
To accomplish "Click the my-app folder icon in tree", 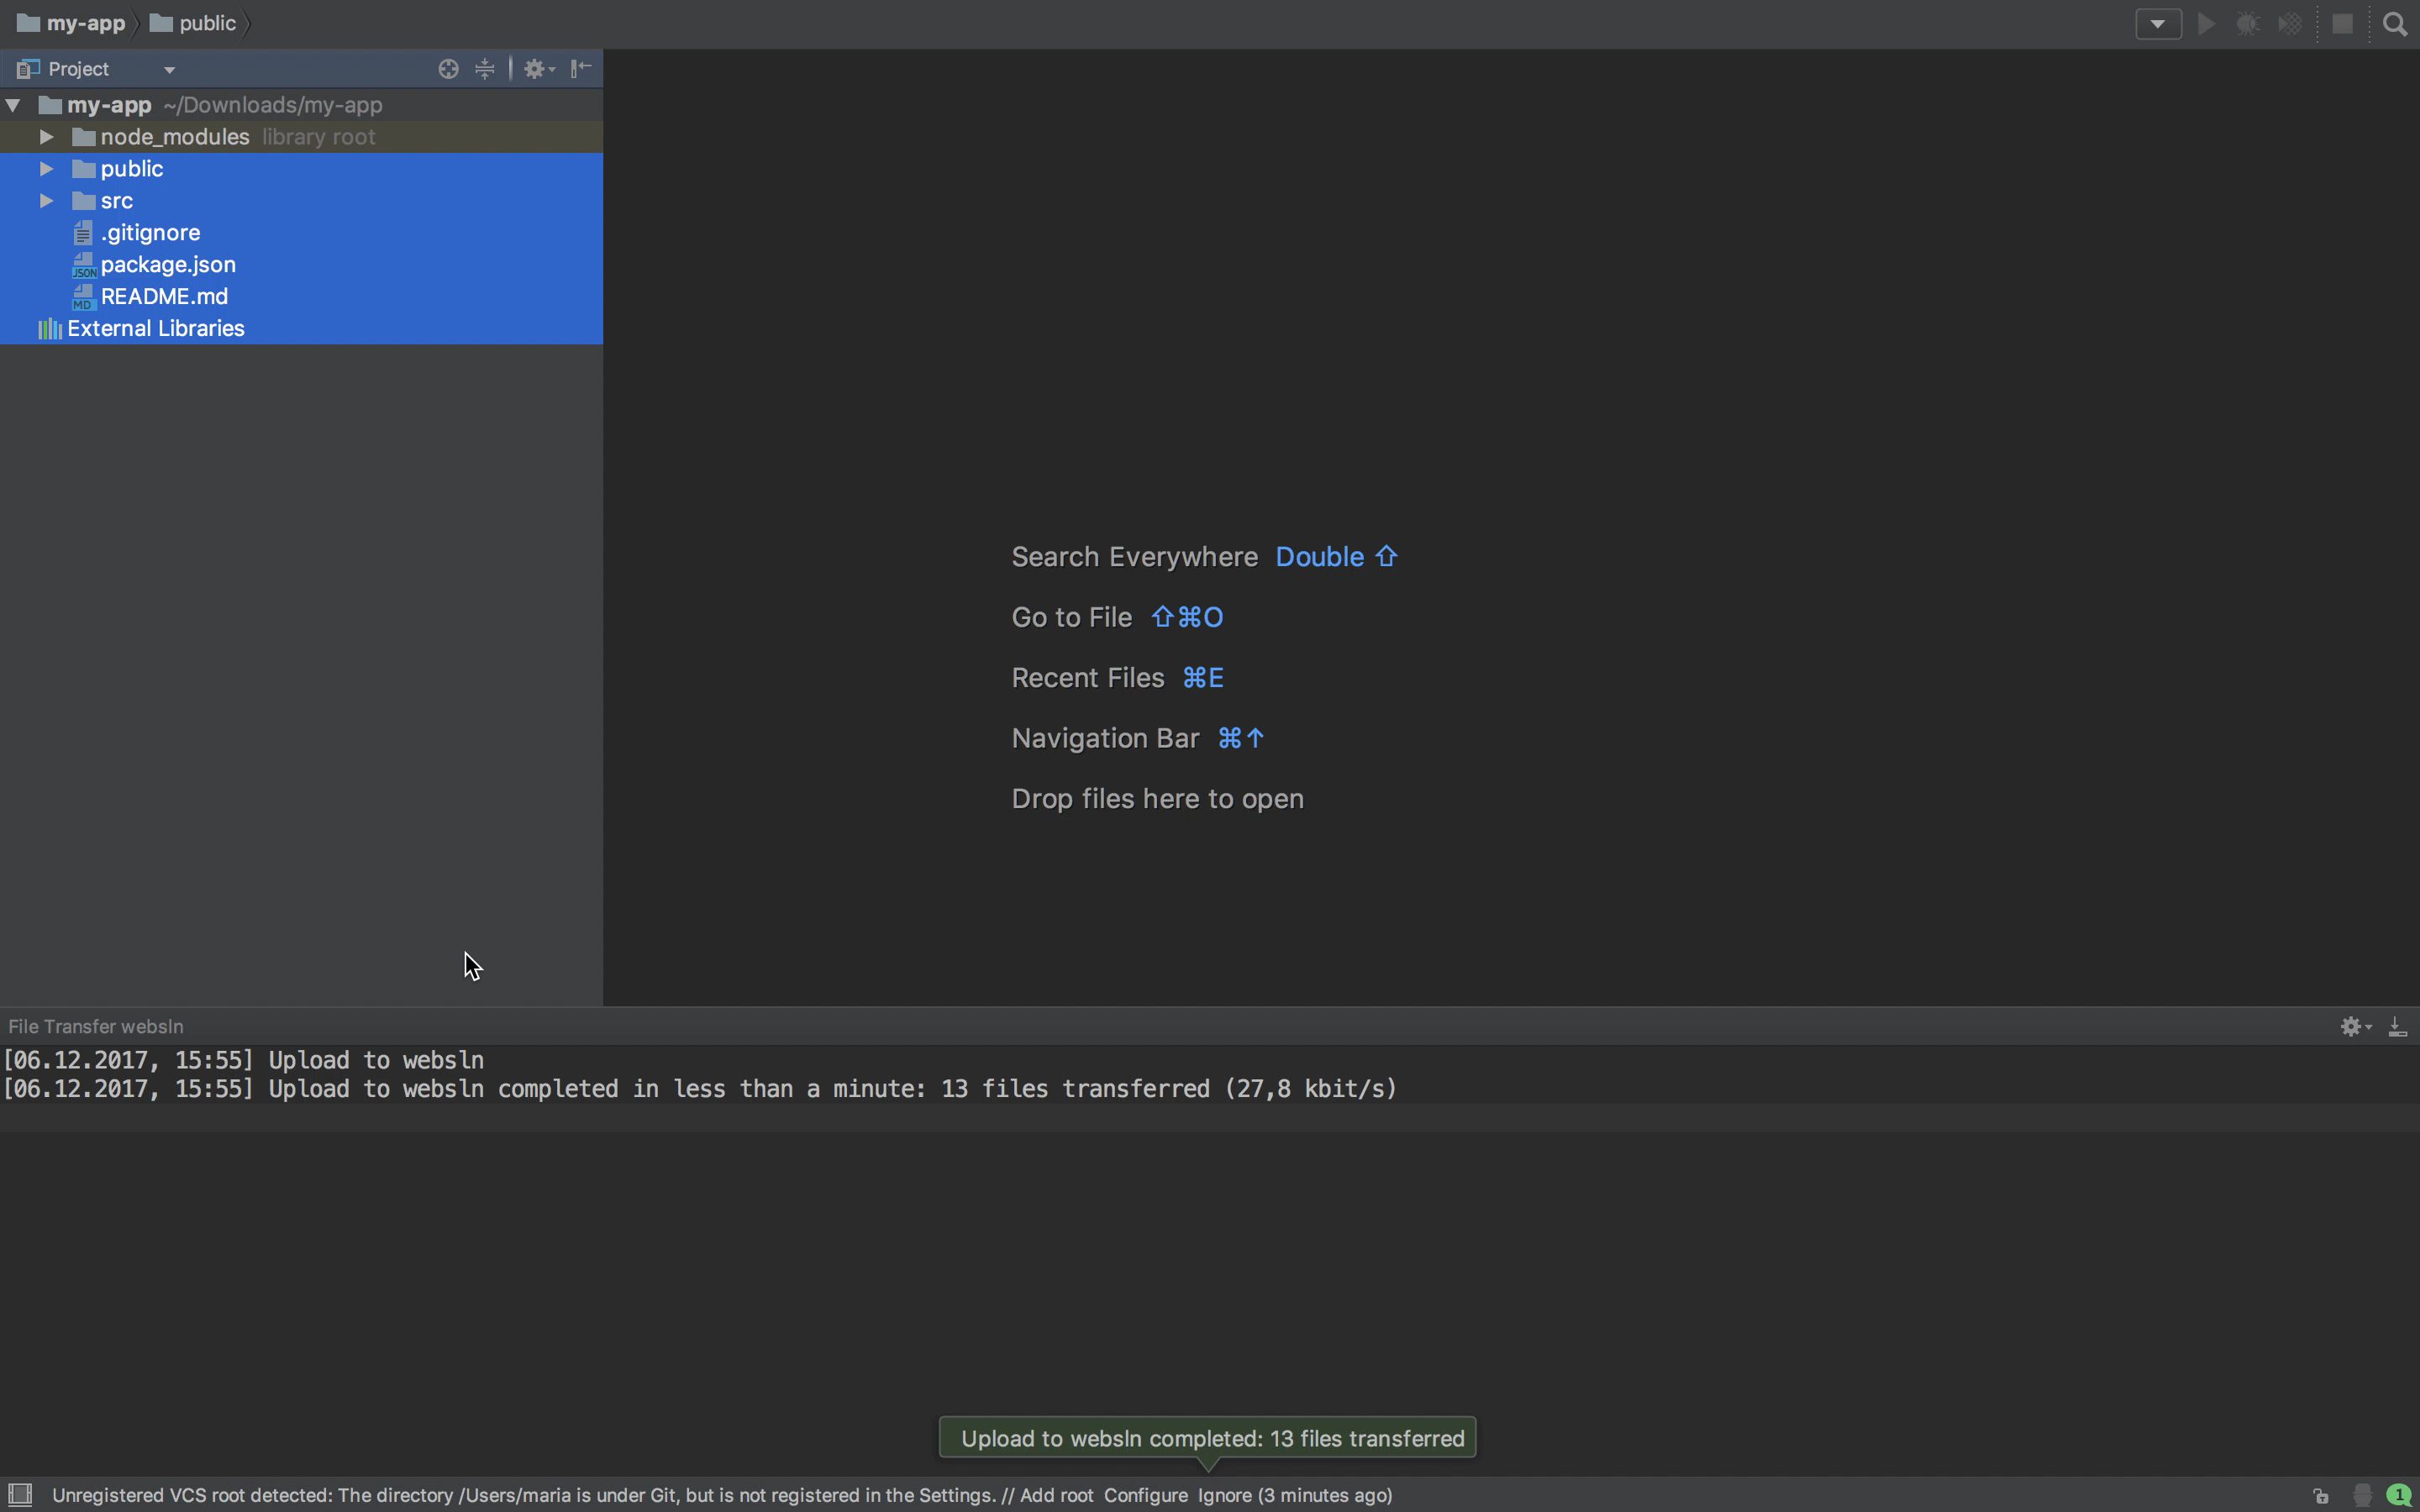I will pos(50,105).
